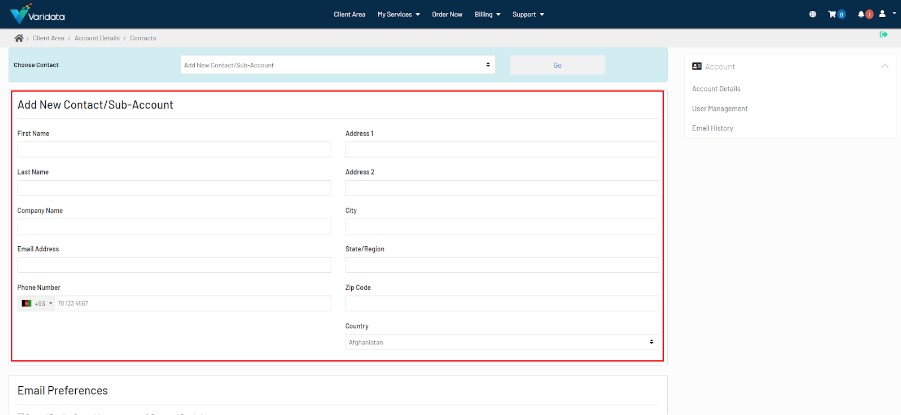Viewport: 901px width, 415px height.
Task: Open the Client Area menu item
Action: pos(349,14)
